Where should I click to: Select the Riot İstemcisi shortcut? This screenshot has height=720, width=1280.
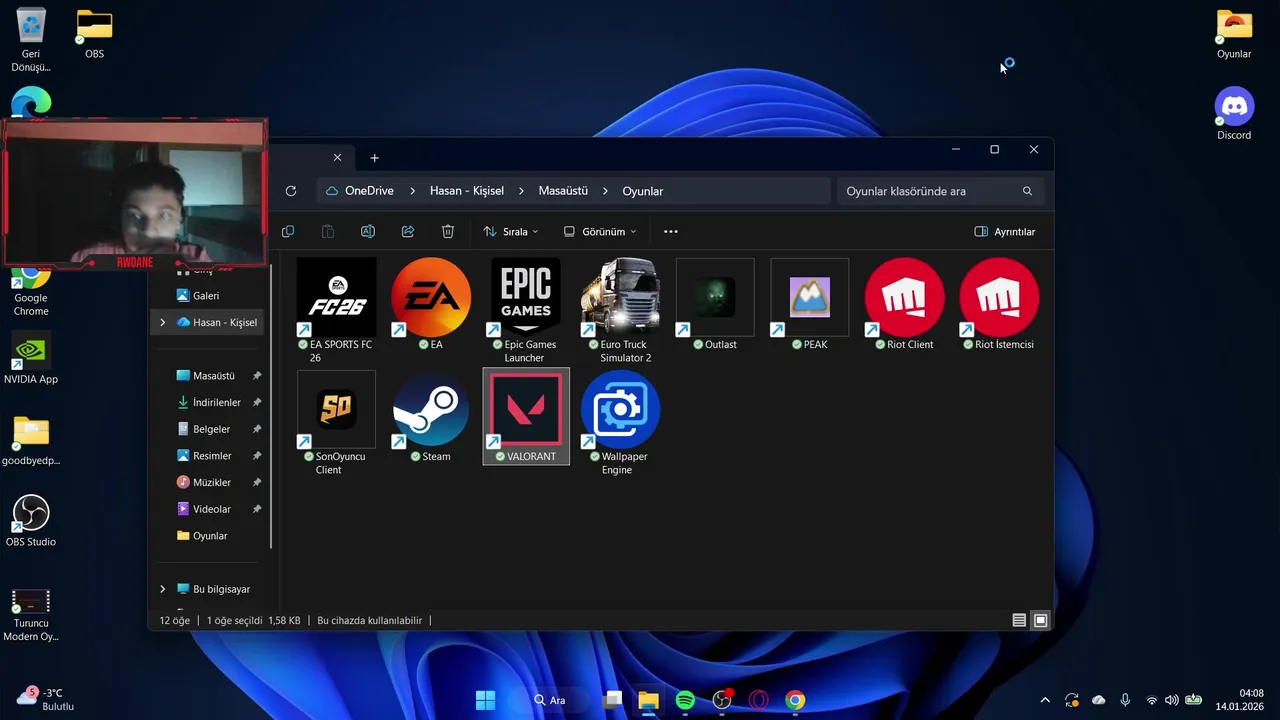(x=999, y=305)
